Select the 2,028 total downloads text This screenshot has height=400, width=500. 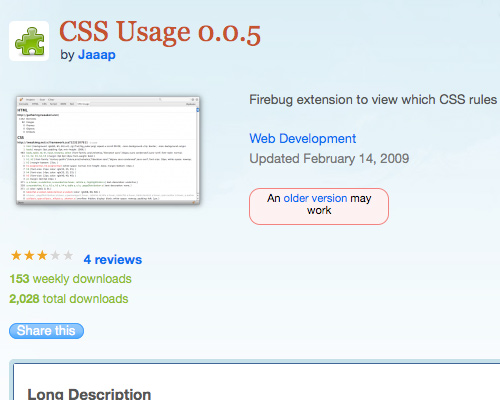[69, 299]
